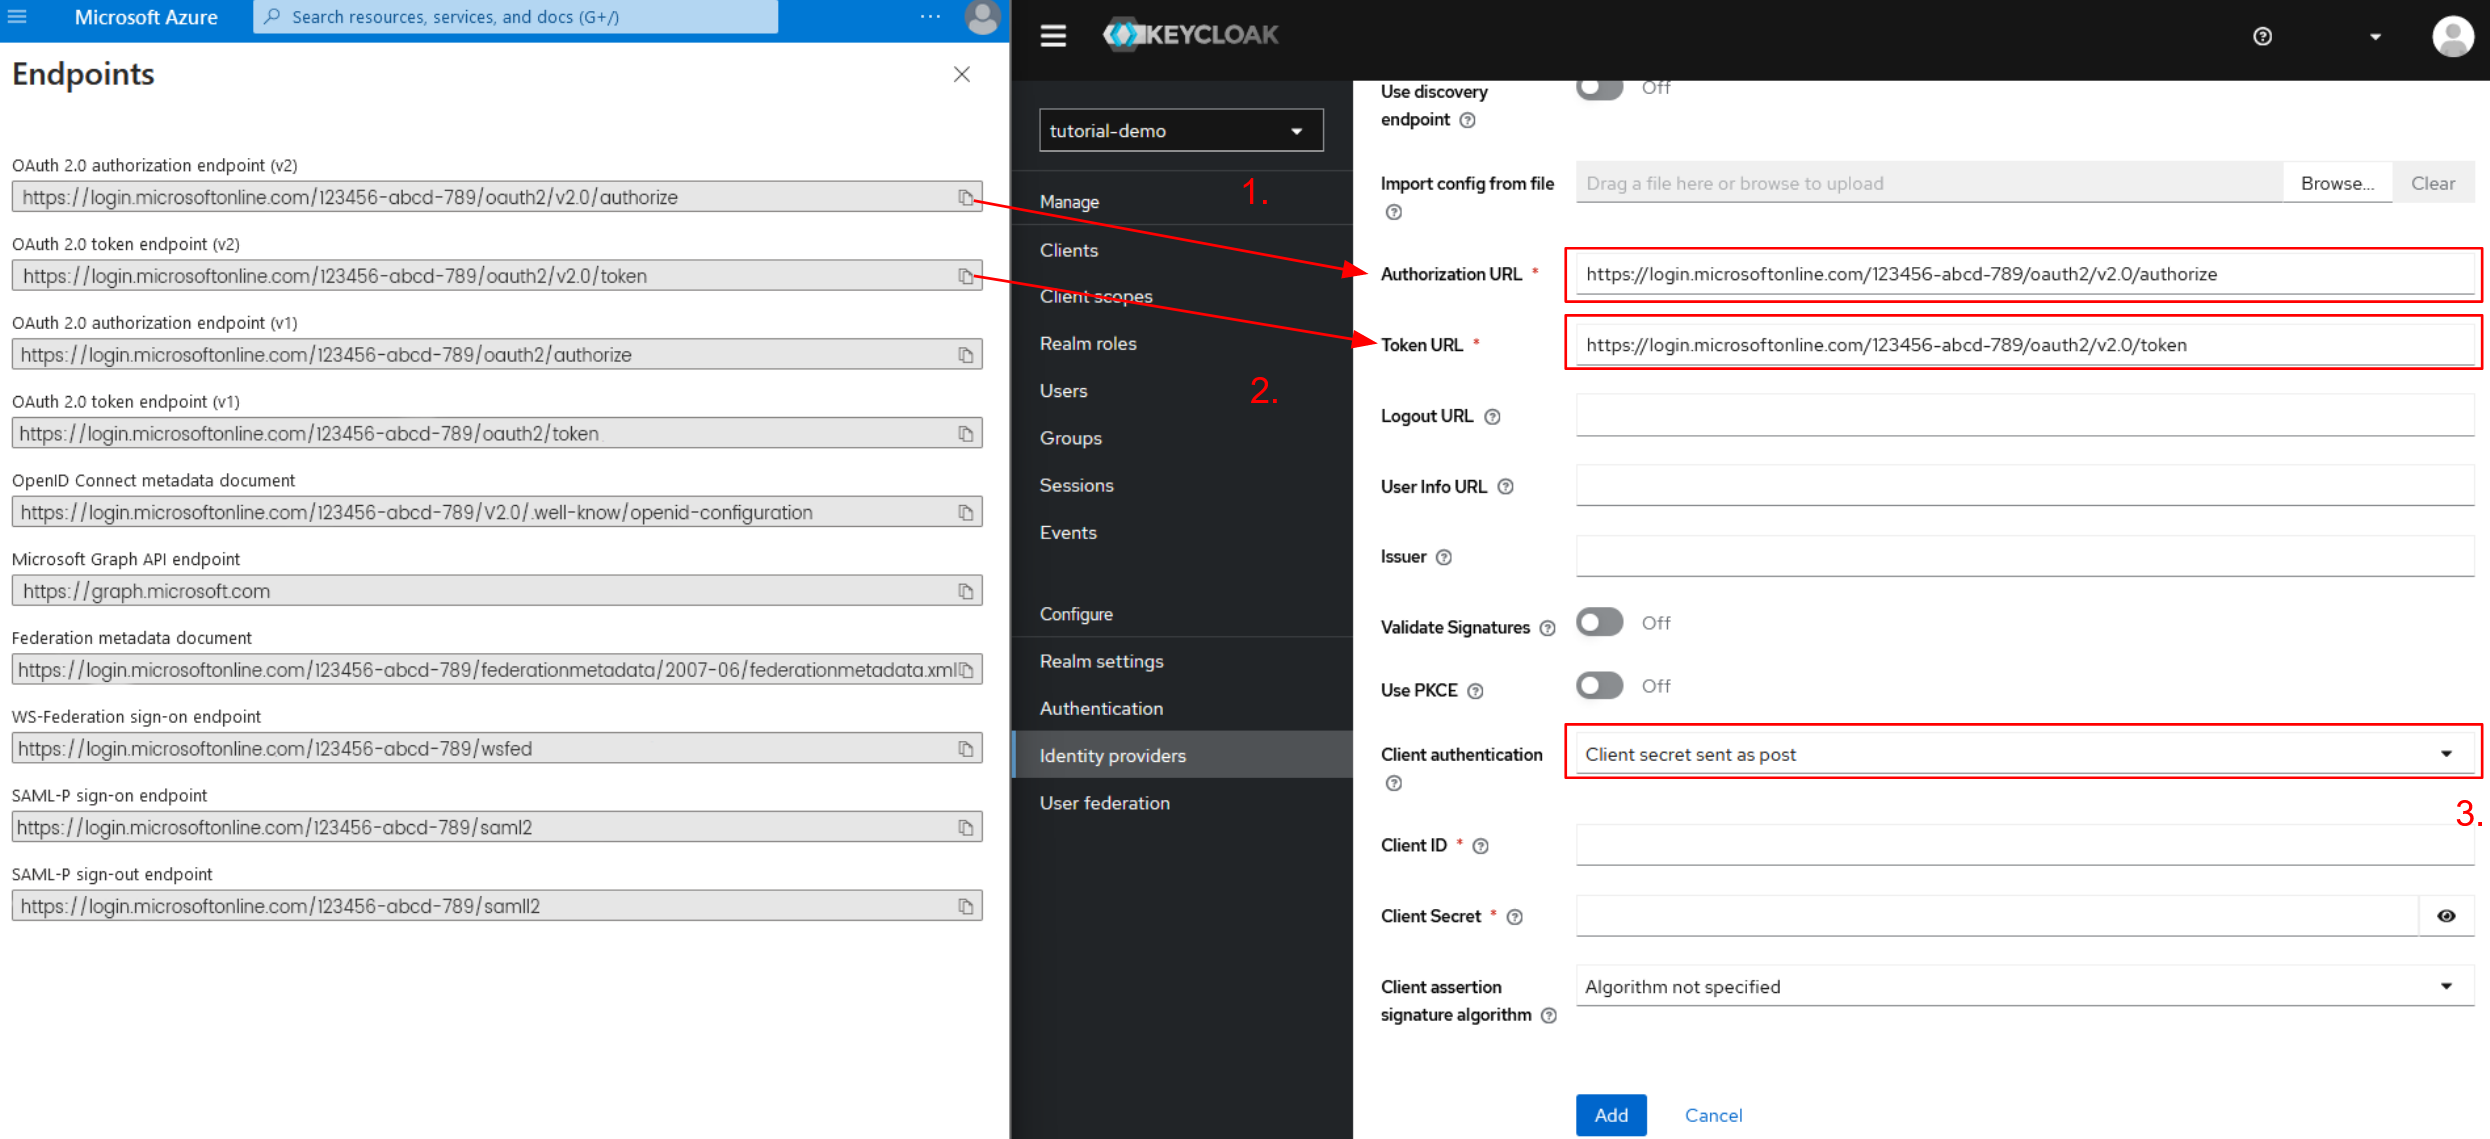Focus the Authorization URL field
Viewport: 2490px width, 1139px height.
pos(2025,274)
